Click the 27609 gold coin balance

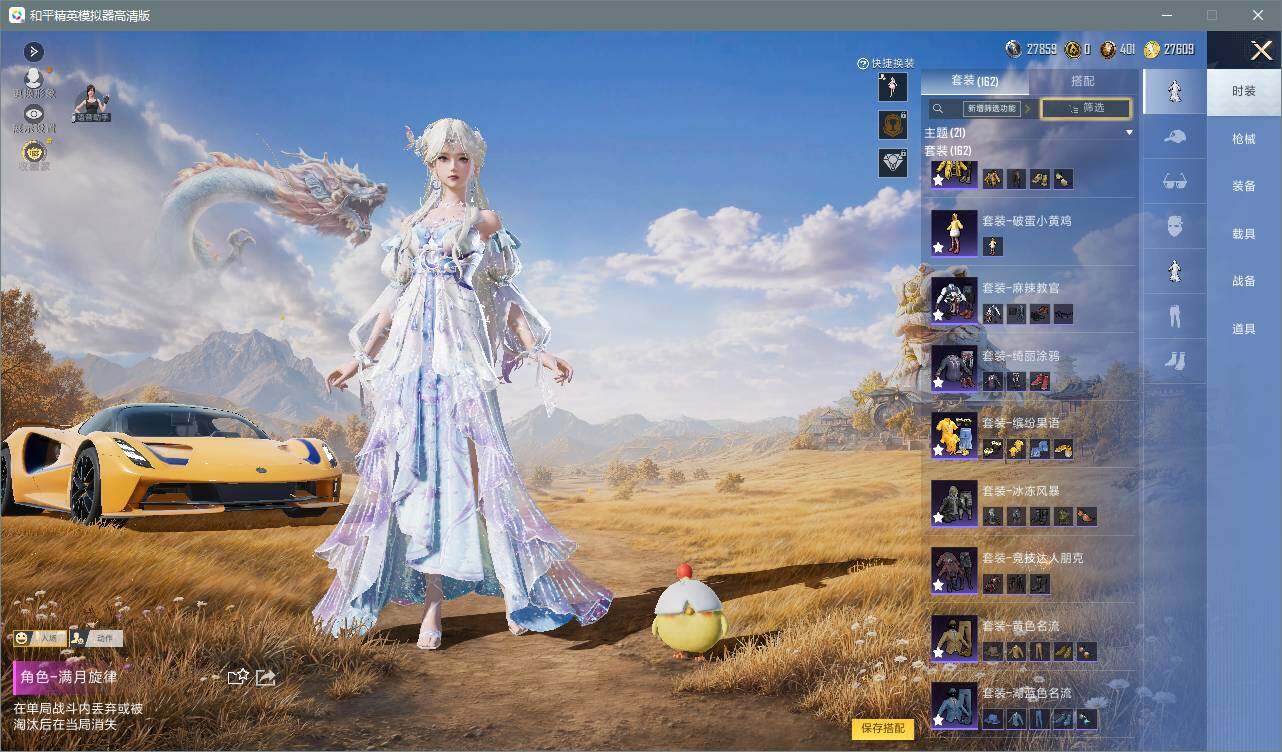(x=1169, y=49)
